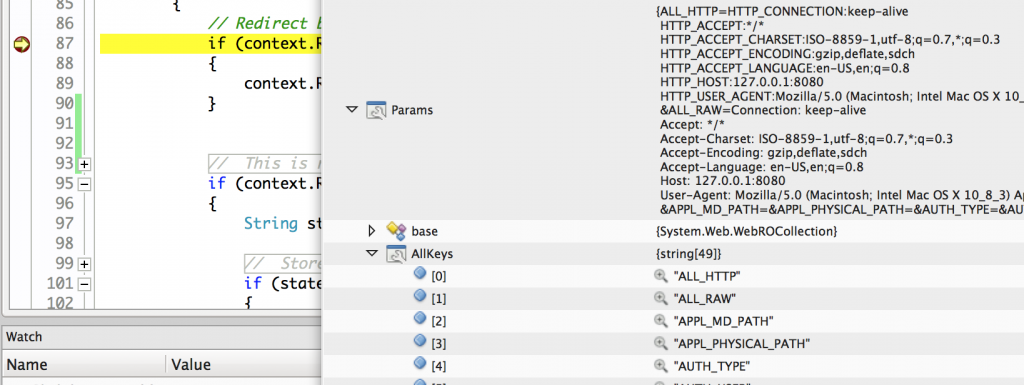This screenshot has width=1024, height=385.
Task: Select the AllKeys row label
Action: [x=432, y=254]
